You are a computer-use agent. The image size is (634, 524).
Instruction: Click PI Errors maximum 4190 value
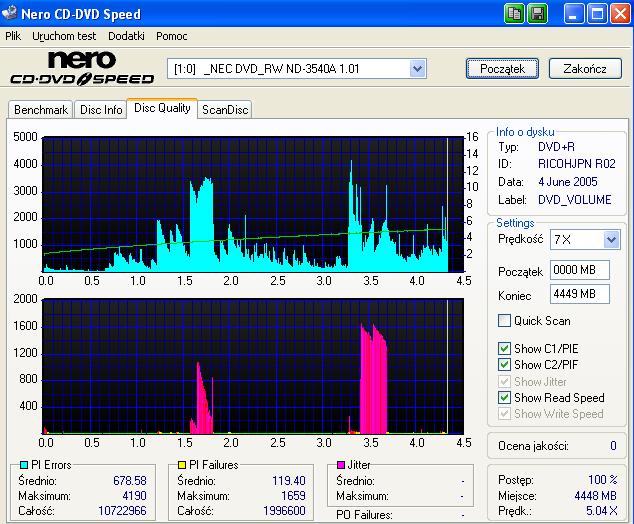134,496
